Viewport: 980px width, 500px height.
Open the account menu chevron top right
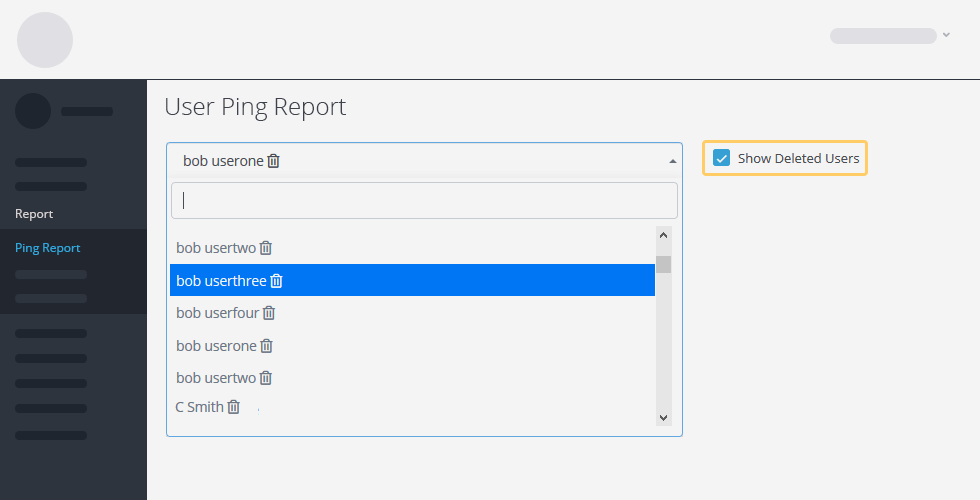tap(946, 35)
